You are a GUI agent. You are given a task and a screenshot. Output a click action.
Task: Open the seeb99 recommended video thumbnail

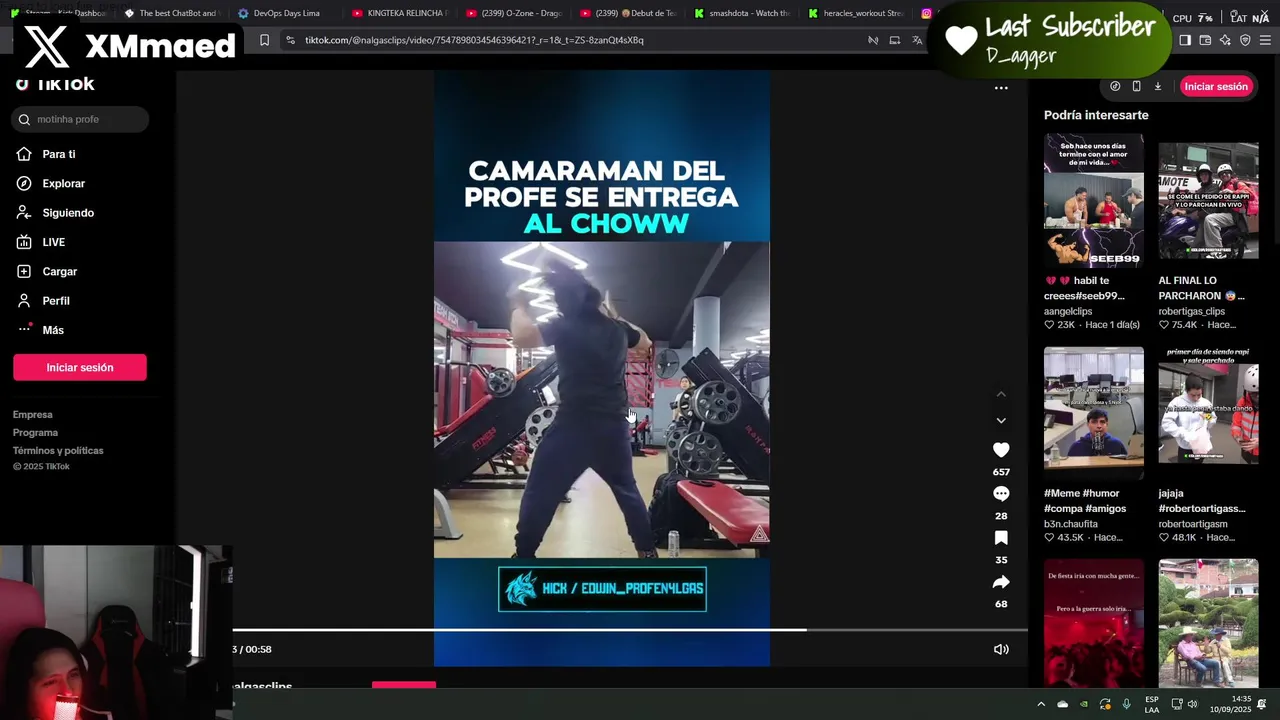pyautogui.click(x=1094, y=200)
